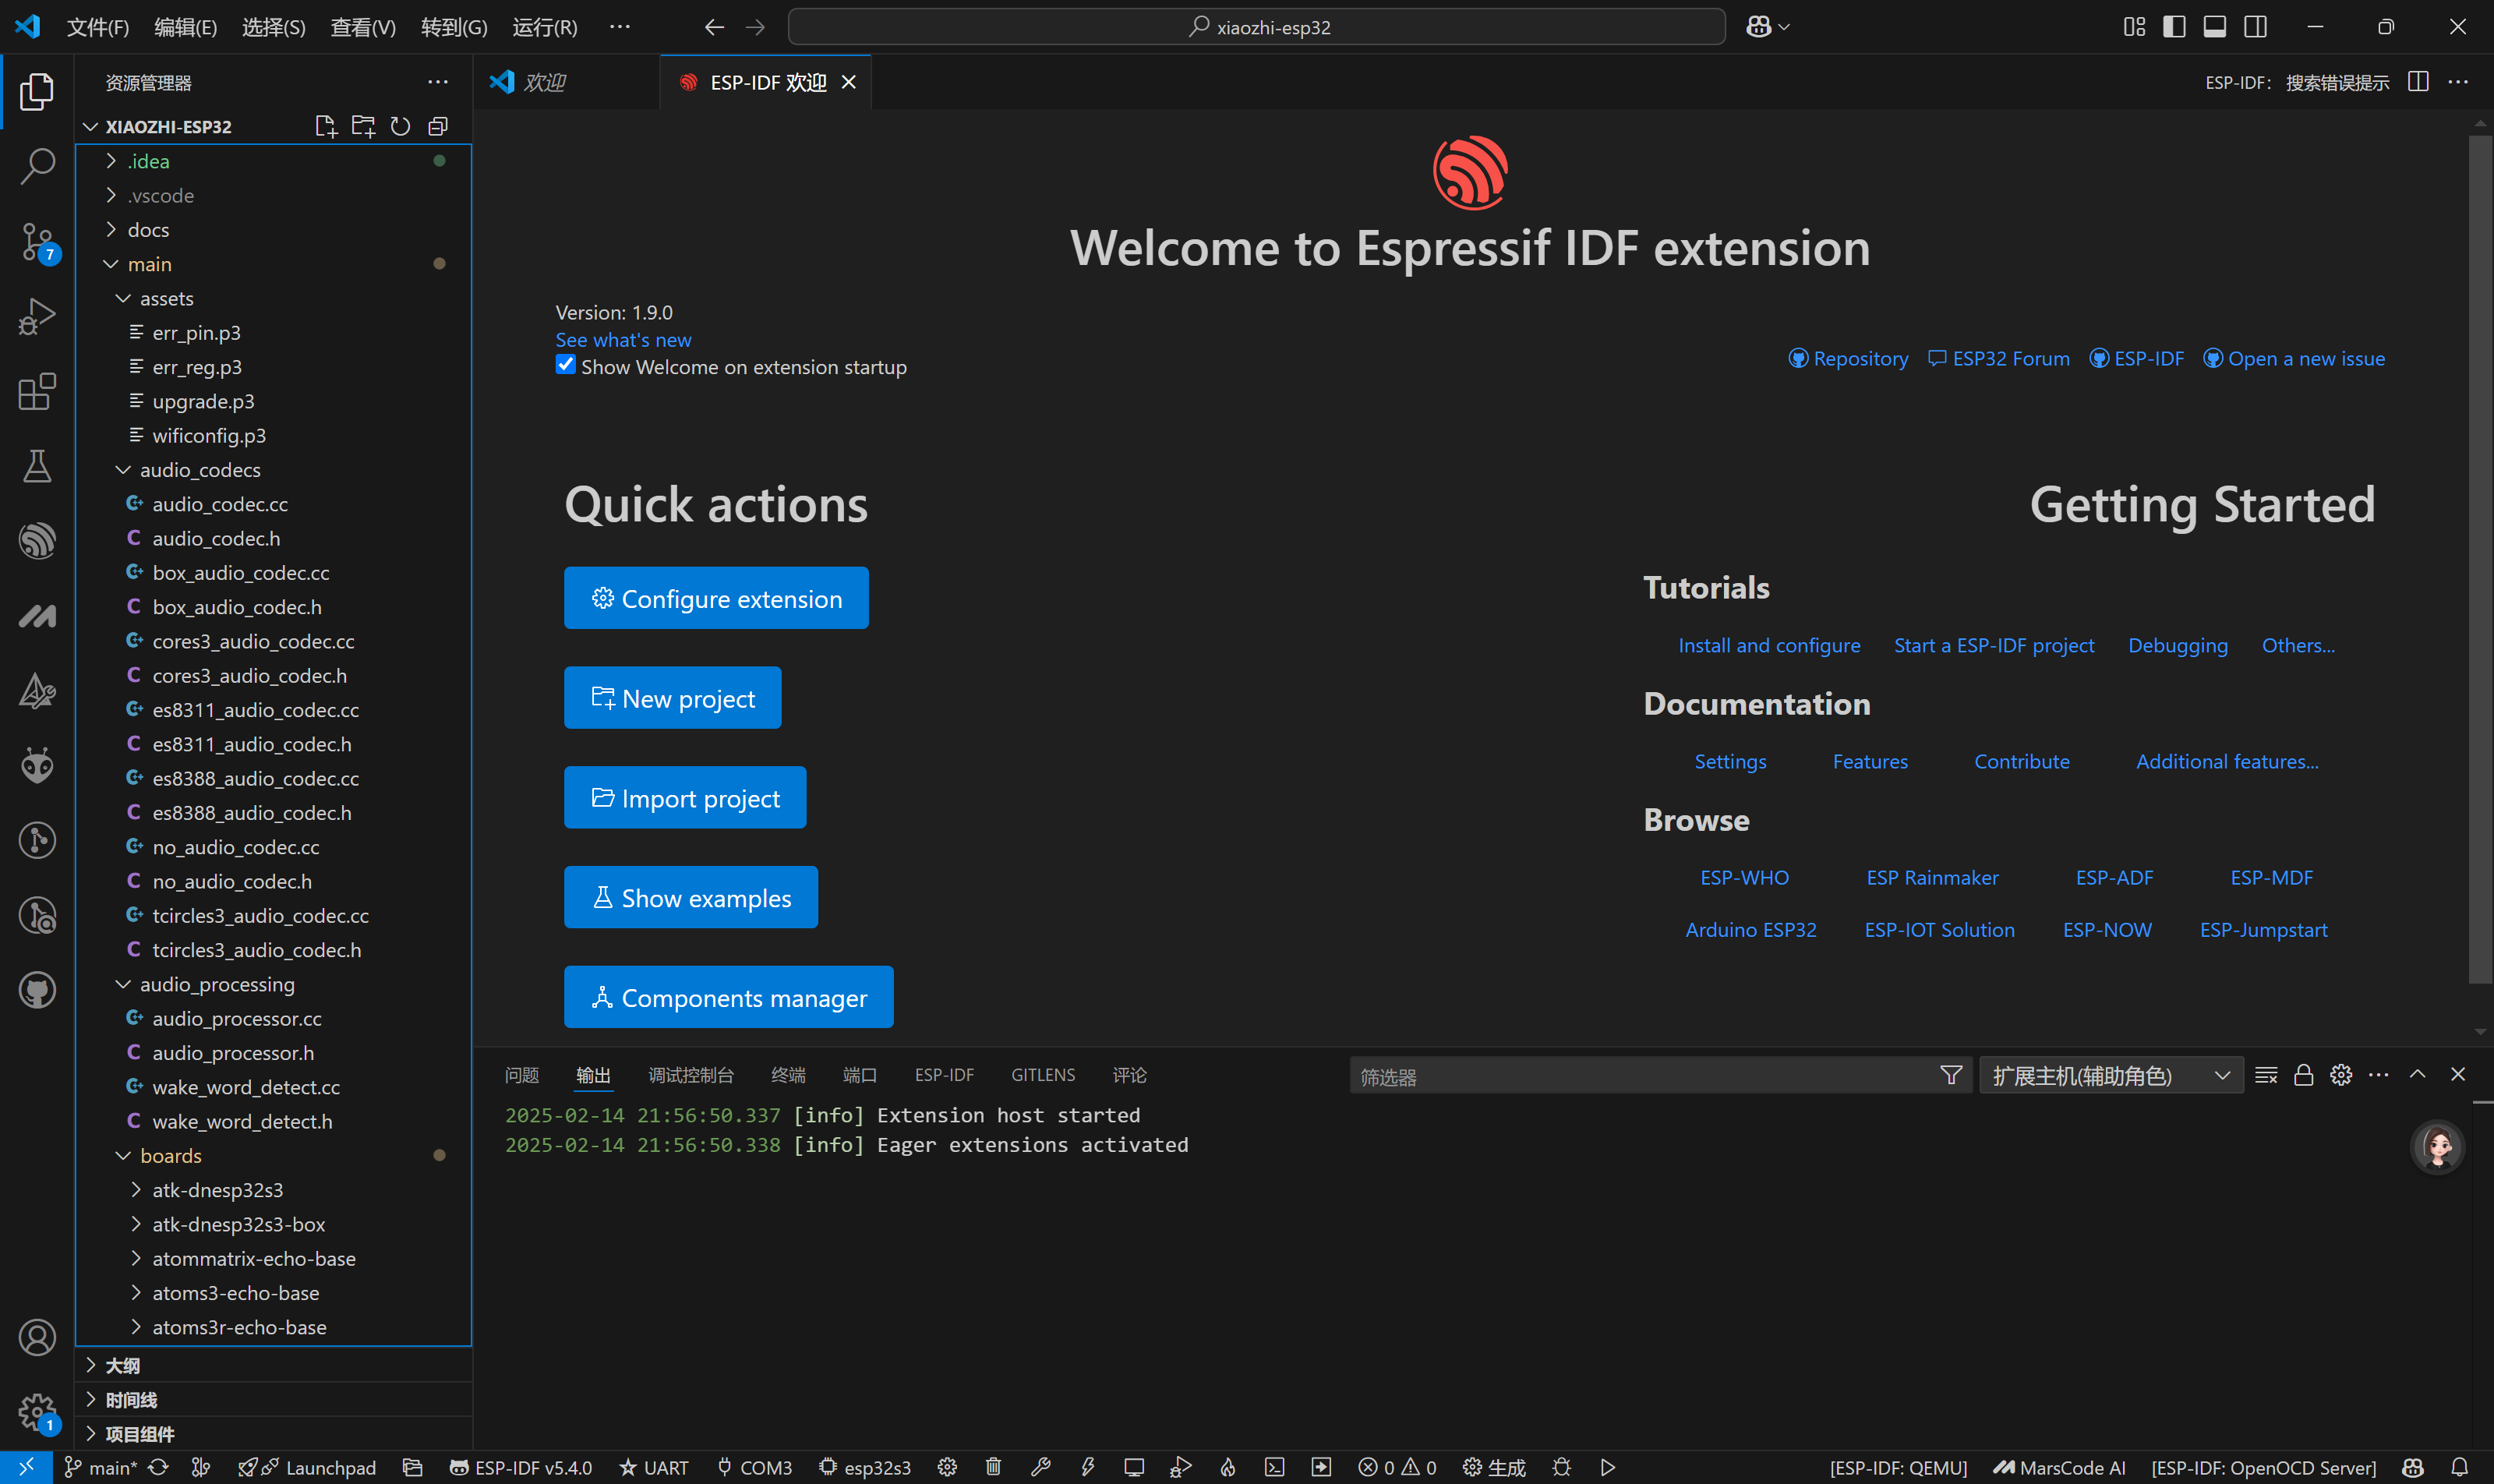The image size is (2494, 1484).
Task: Click the welcome page vertical scrollbar
Action: tap(2479, 560)
